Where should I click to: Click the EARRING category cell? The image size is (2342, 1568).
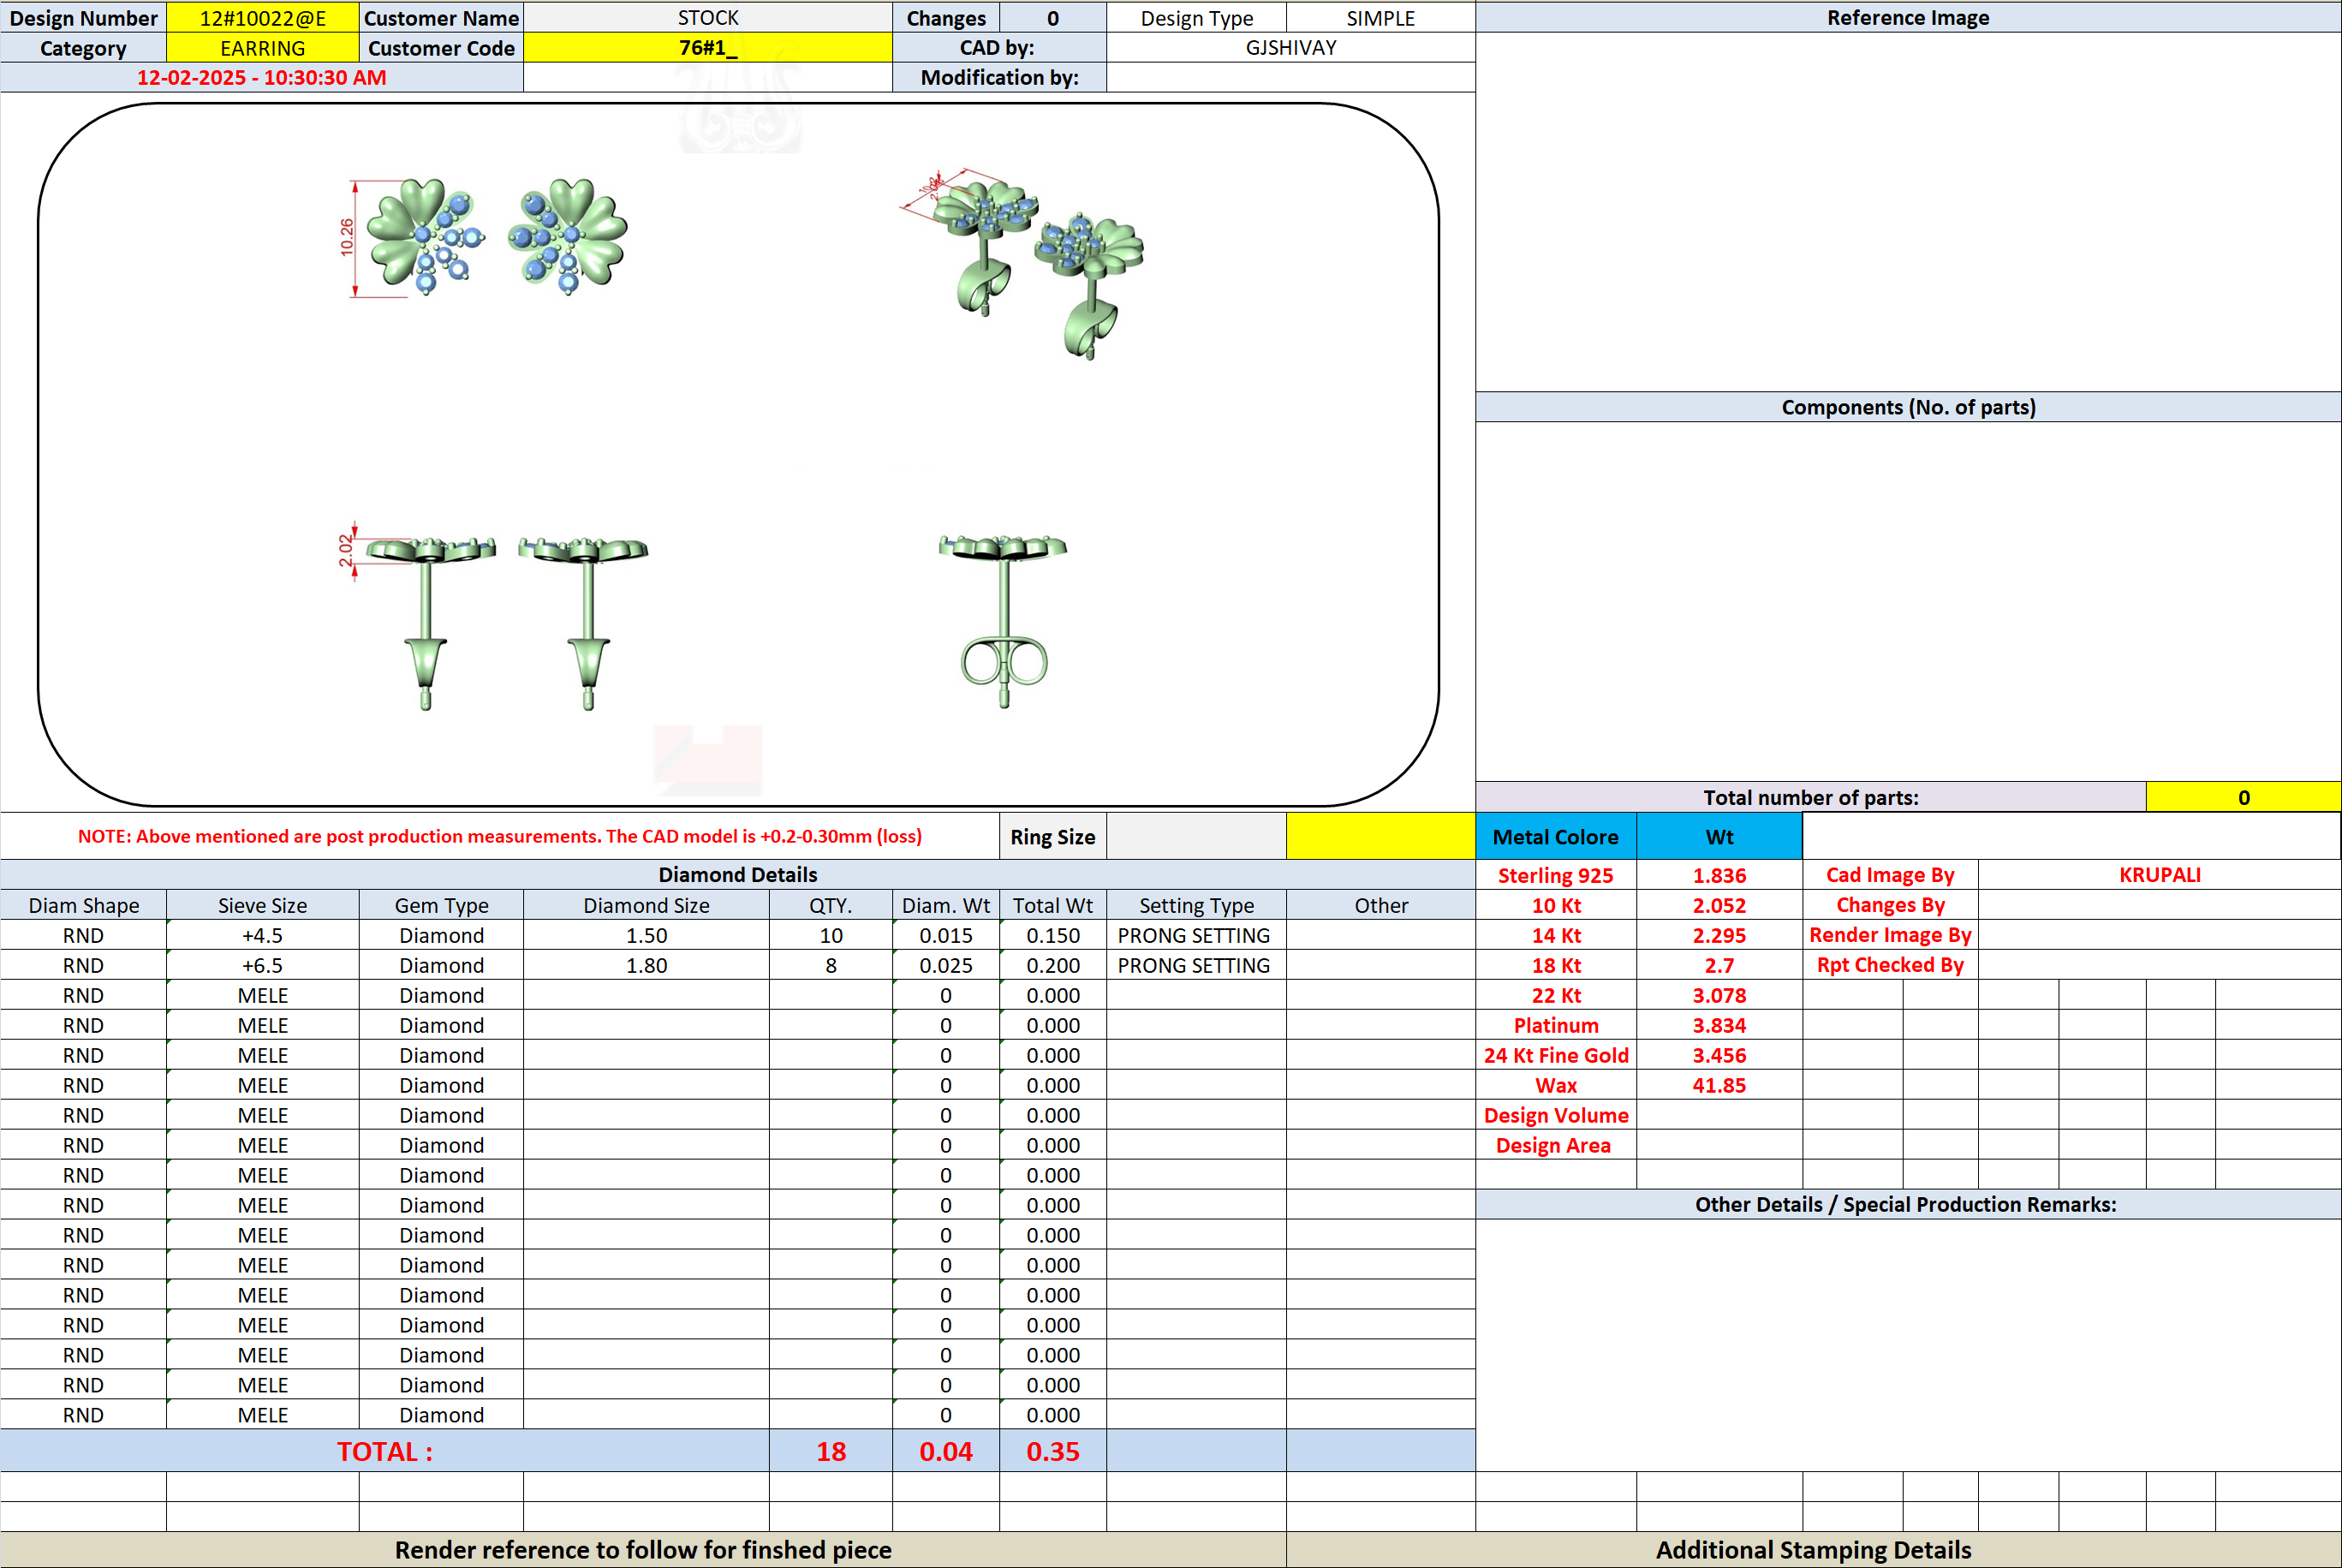262,48
